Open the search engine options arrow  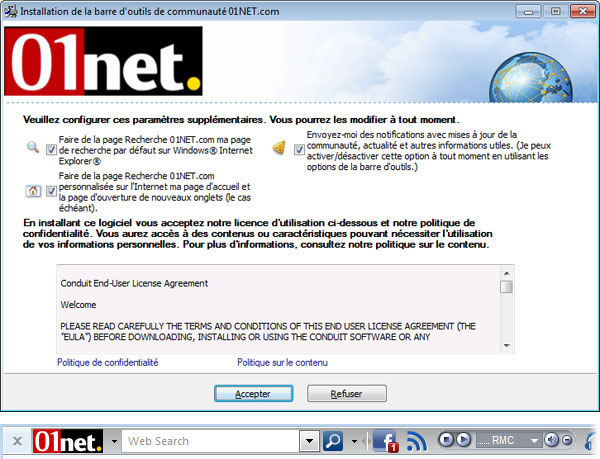click(x=354, y=442)
